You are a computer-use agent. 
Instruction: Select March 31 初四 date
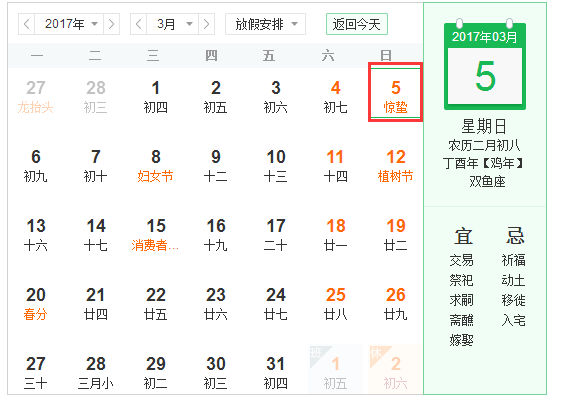276,373
